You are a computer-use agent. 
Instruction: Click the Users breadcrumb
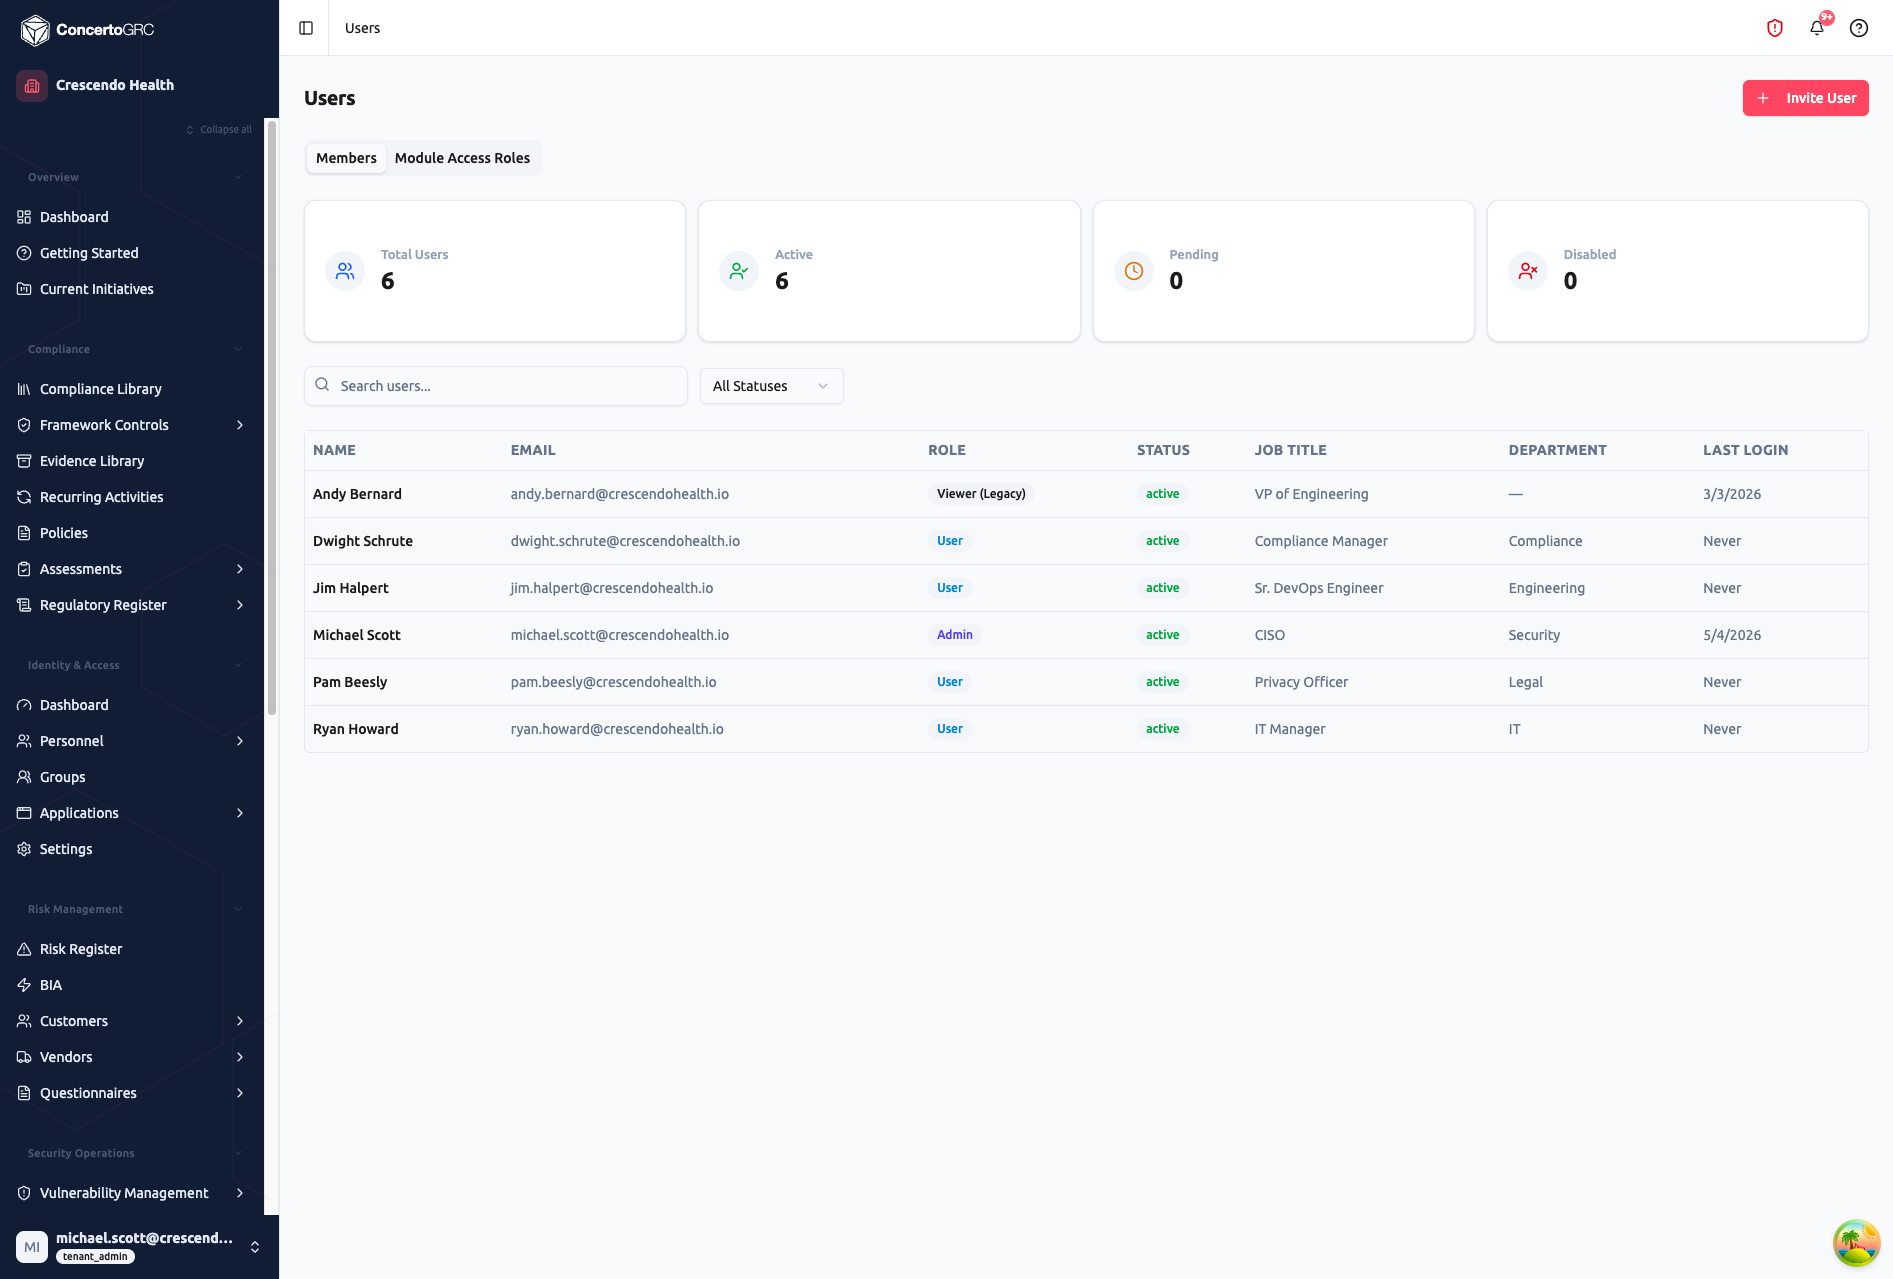[x=362, y=28]
